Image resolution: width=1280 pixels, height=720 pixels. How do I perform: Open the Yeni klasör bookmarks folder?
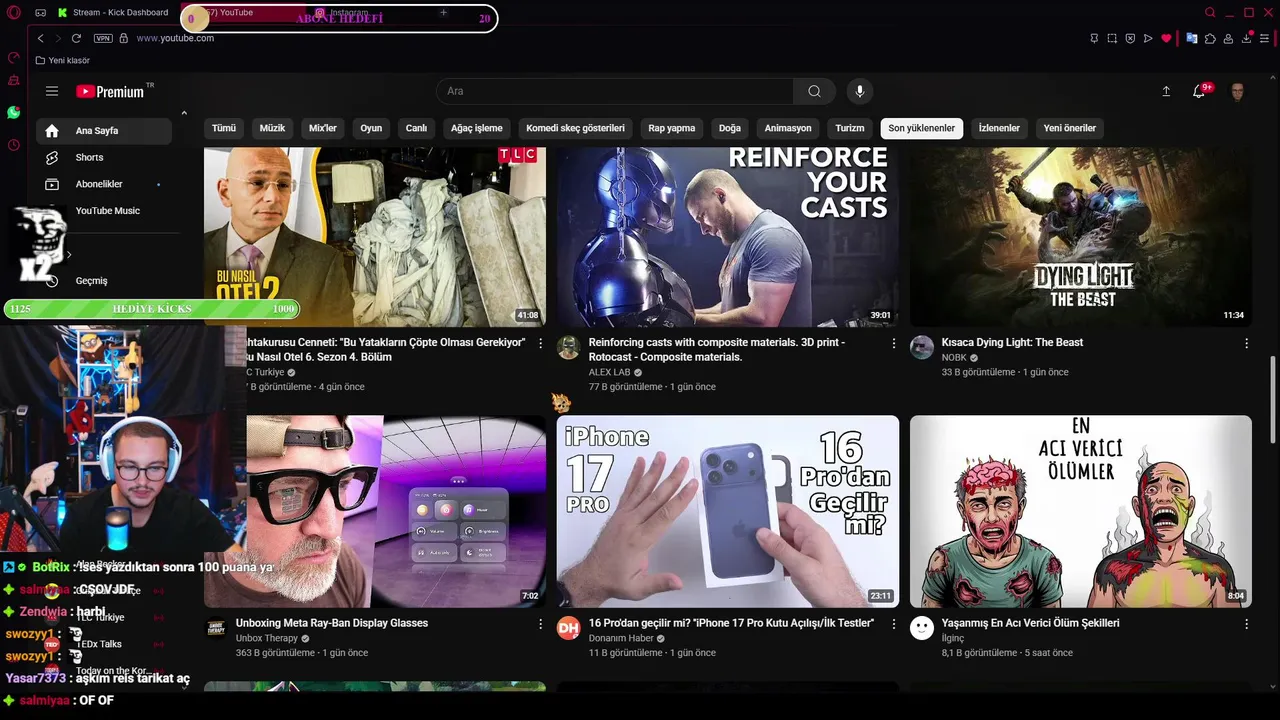(63, 60)
